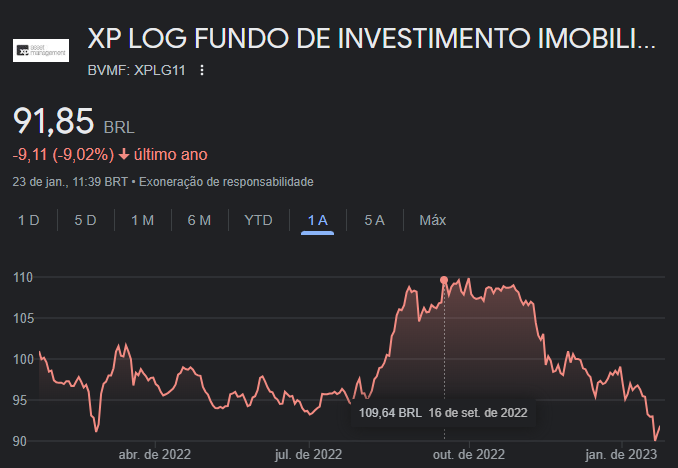This screenshot has width=678, height=468.
Task: Click the 109,64 BRL tooltip
Action: click(x=443, y=413)
